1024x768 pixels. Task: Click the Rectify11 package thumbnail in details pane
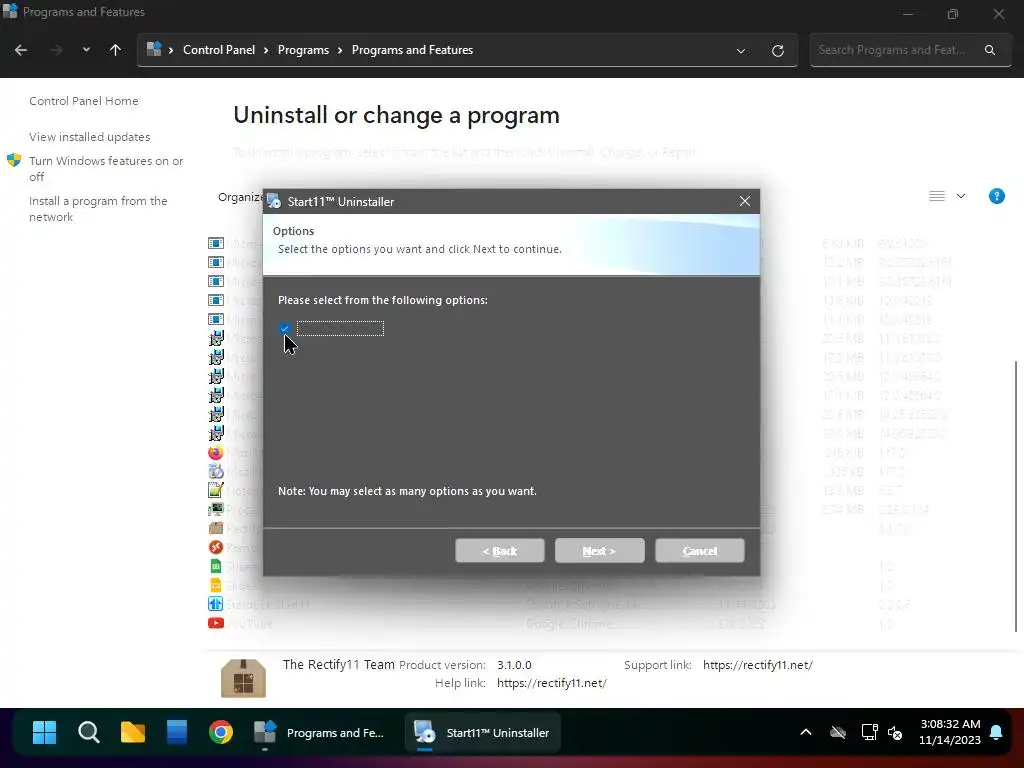click(243, 678)
